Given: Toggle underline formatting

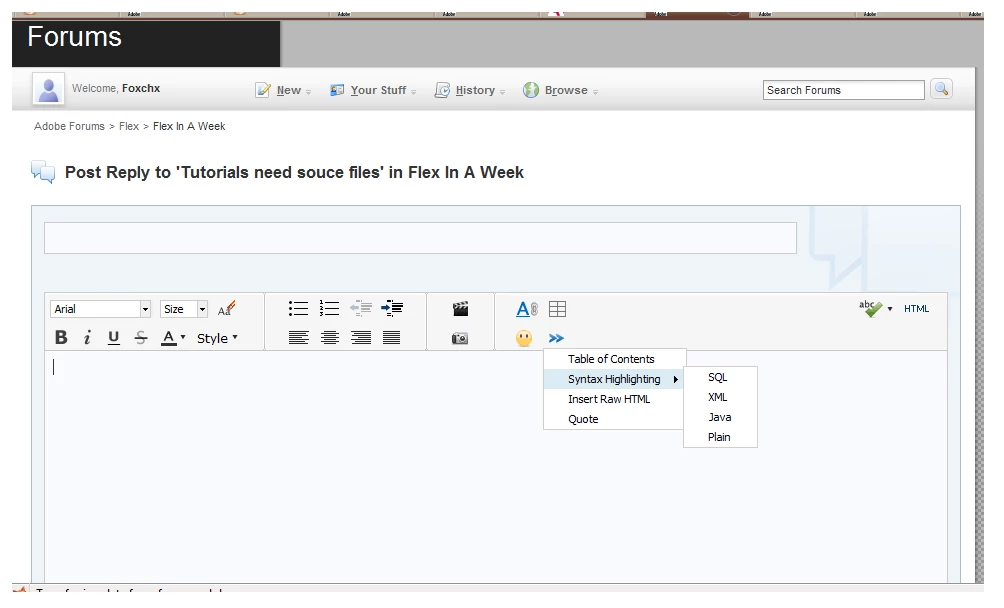Looking at the screenshot, I should click(113, 337).
